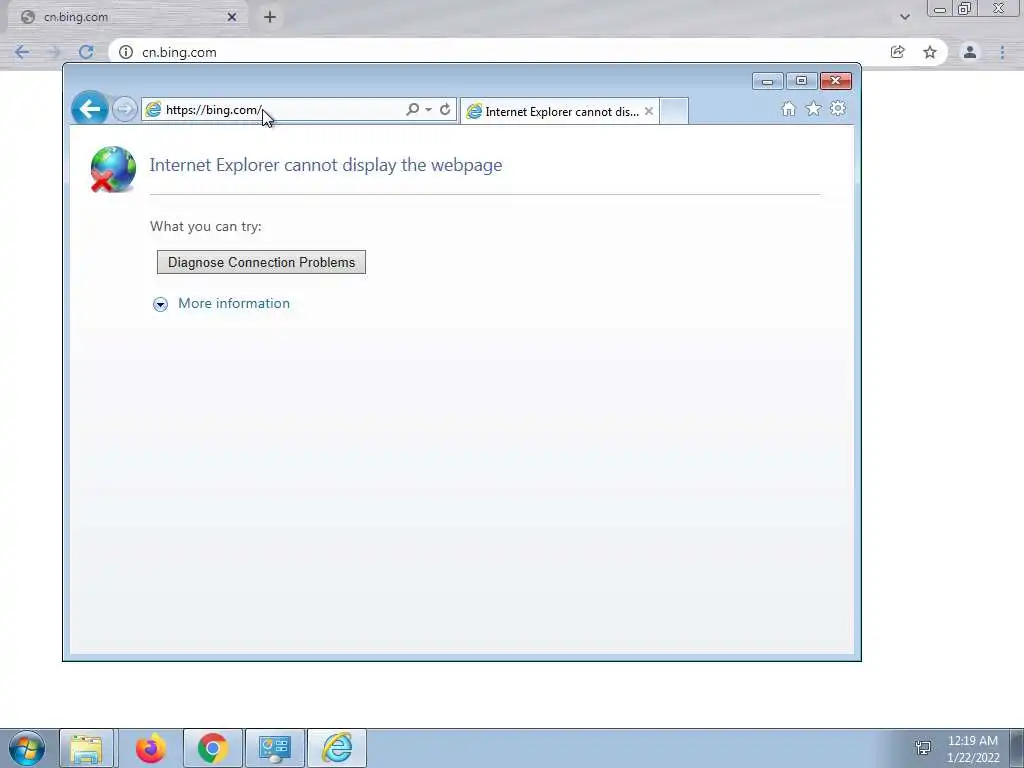Image resolution: width=1024 pixels, height=768 pixels.
Task: Click the 'What you can try:' text
Action: pos(206,226)
